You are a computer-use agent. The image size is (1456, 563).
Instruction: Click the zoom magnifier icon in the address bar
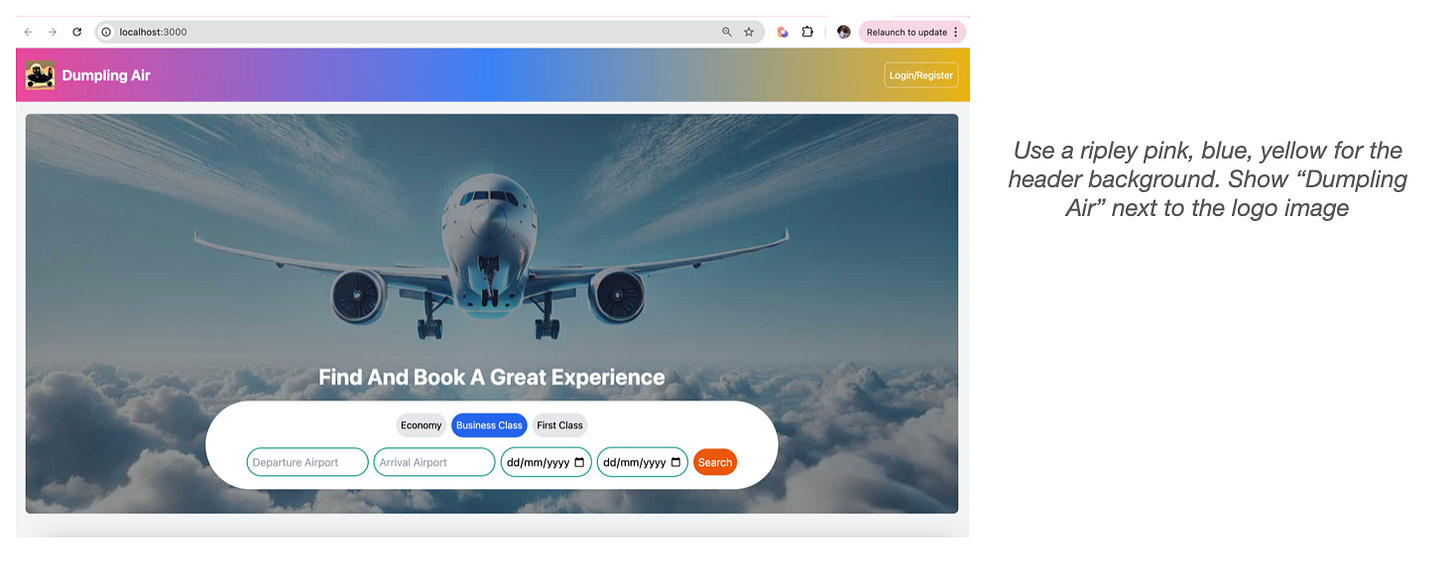(x=727, y=32)
